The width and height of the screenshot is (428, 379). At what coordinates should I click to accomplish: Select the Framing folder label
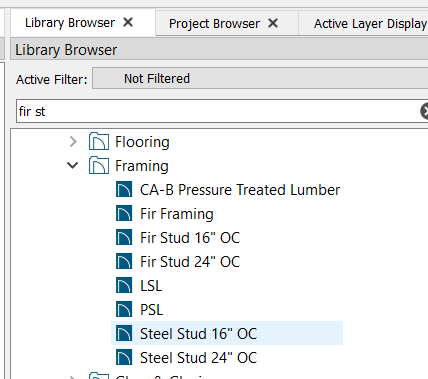pos(142,166)
